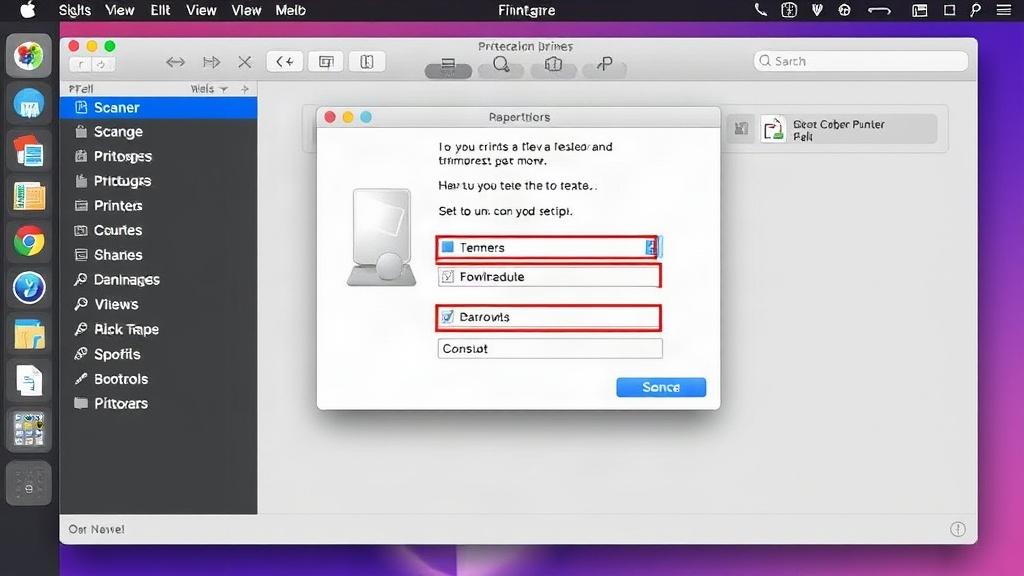Image resolution: width=1024 pixels, height=576 pixels.
Task: Click the Geot Cober Punter document icon
Action: pos(773,129)
